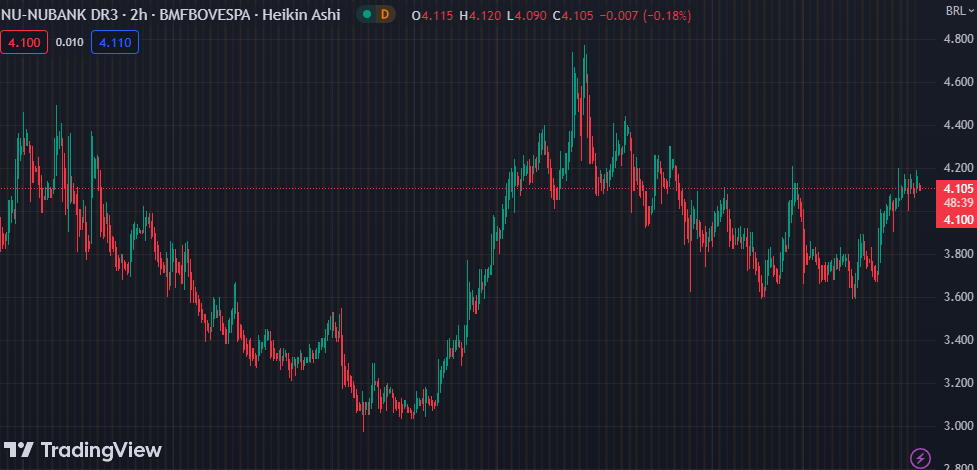977x470 pixels.
Task: Click the orange D delayed-data badge
Action: [385, 15]
